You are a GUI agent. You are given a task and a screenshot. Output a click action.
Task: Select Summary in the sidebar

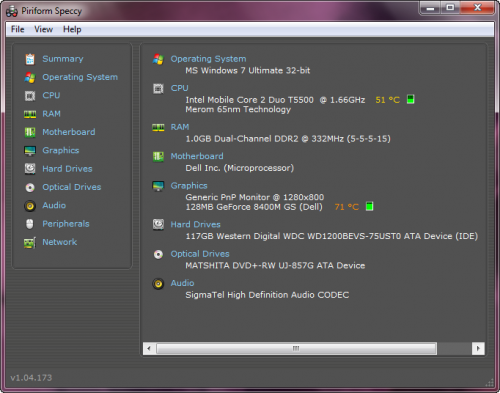point(63,59)
